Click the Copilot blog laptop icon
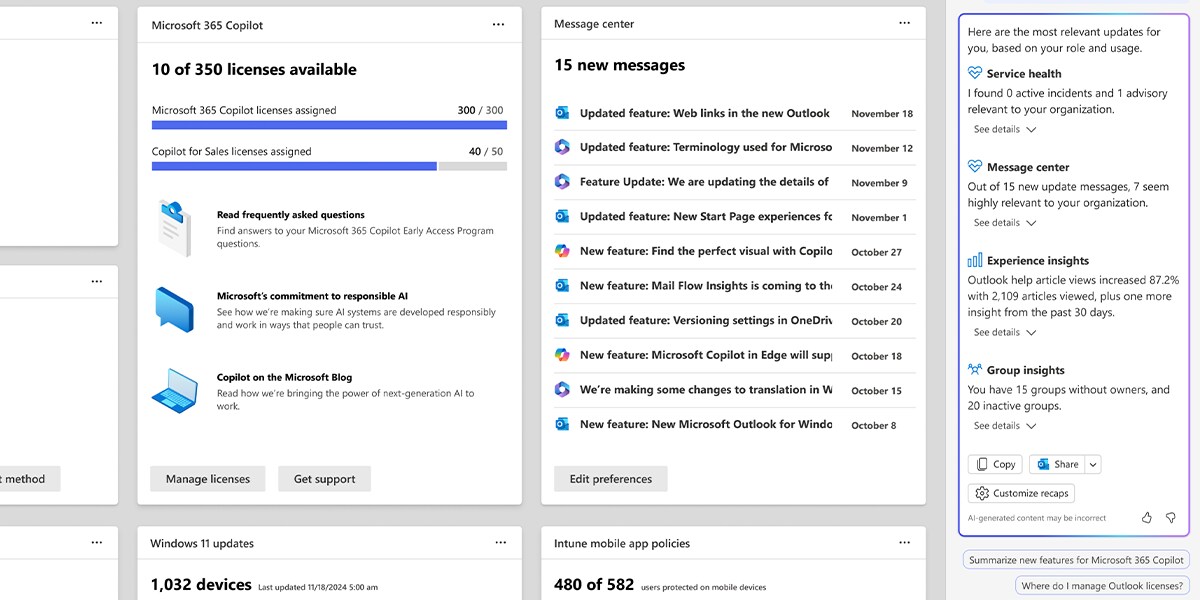The width and height of the screenshot is (1200, 600). coord(174,391)
